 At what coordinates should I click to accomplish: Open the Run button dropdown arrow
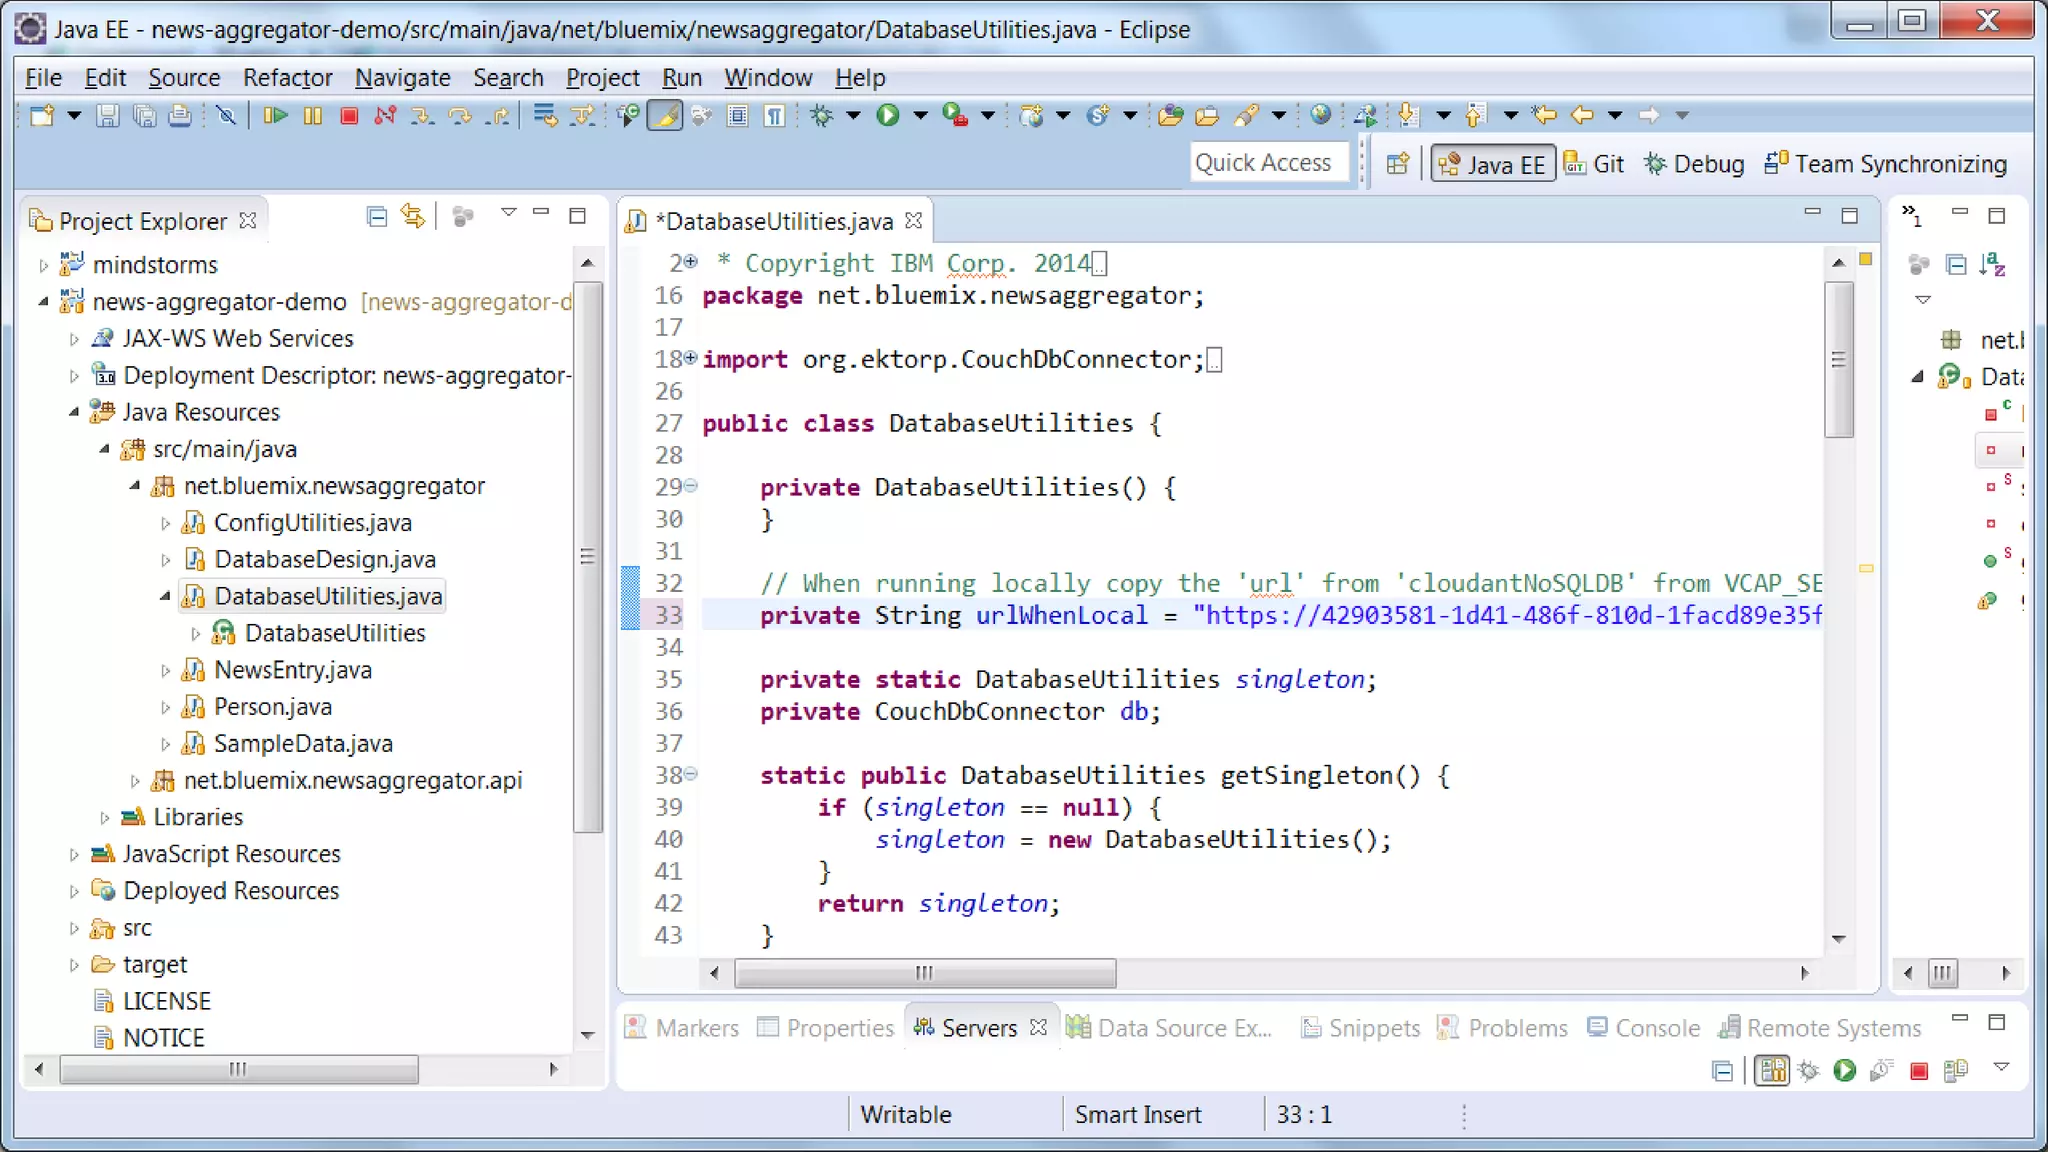coord(920,116)
